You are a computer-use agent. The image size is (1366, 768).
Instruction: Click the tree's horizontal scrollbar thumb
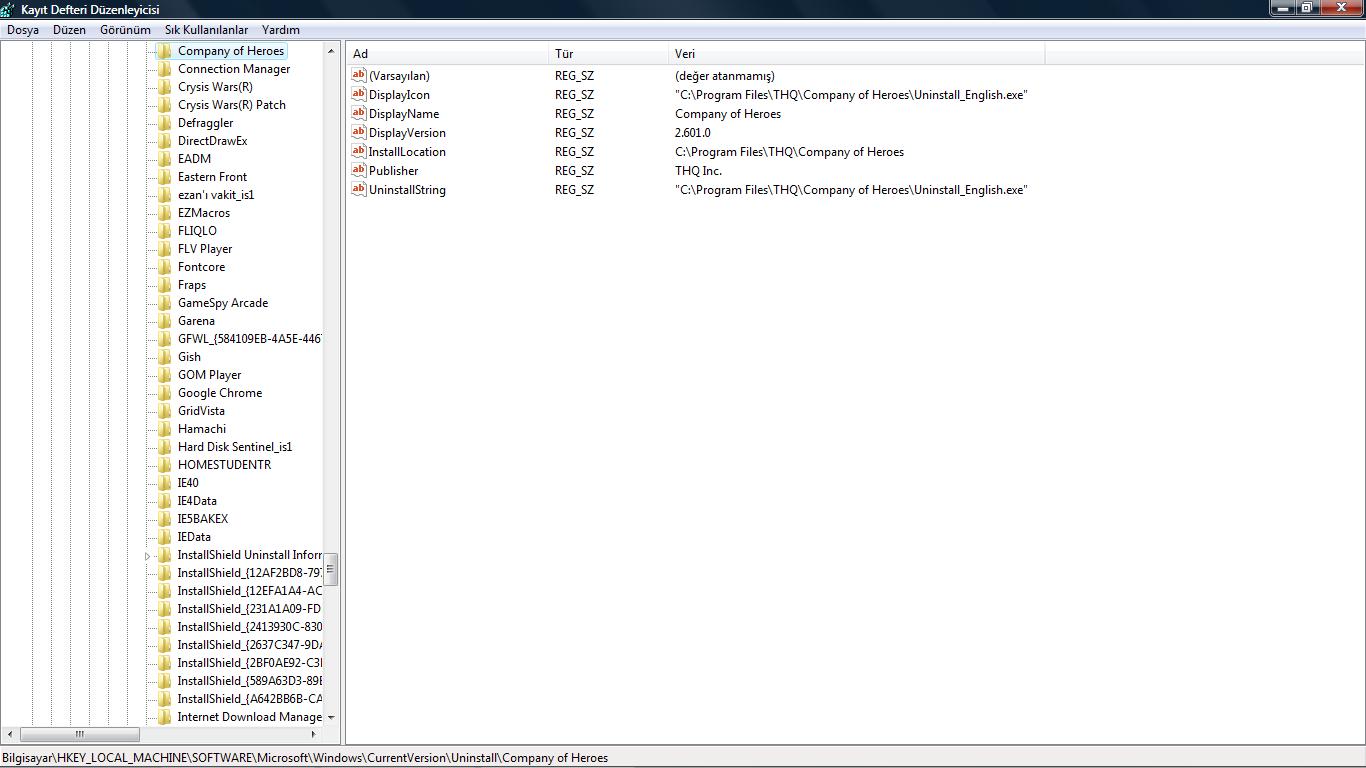tap(80, 734)
